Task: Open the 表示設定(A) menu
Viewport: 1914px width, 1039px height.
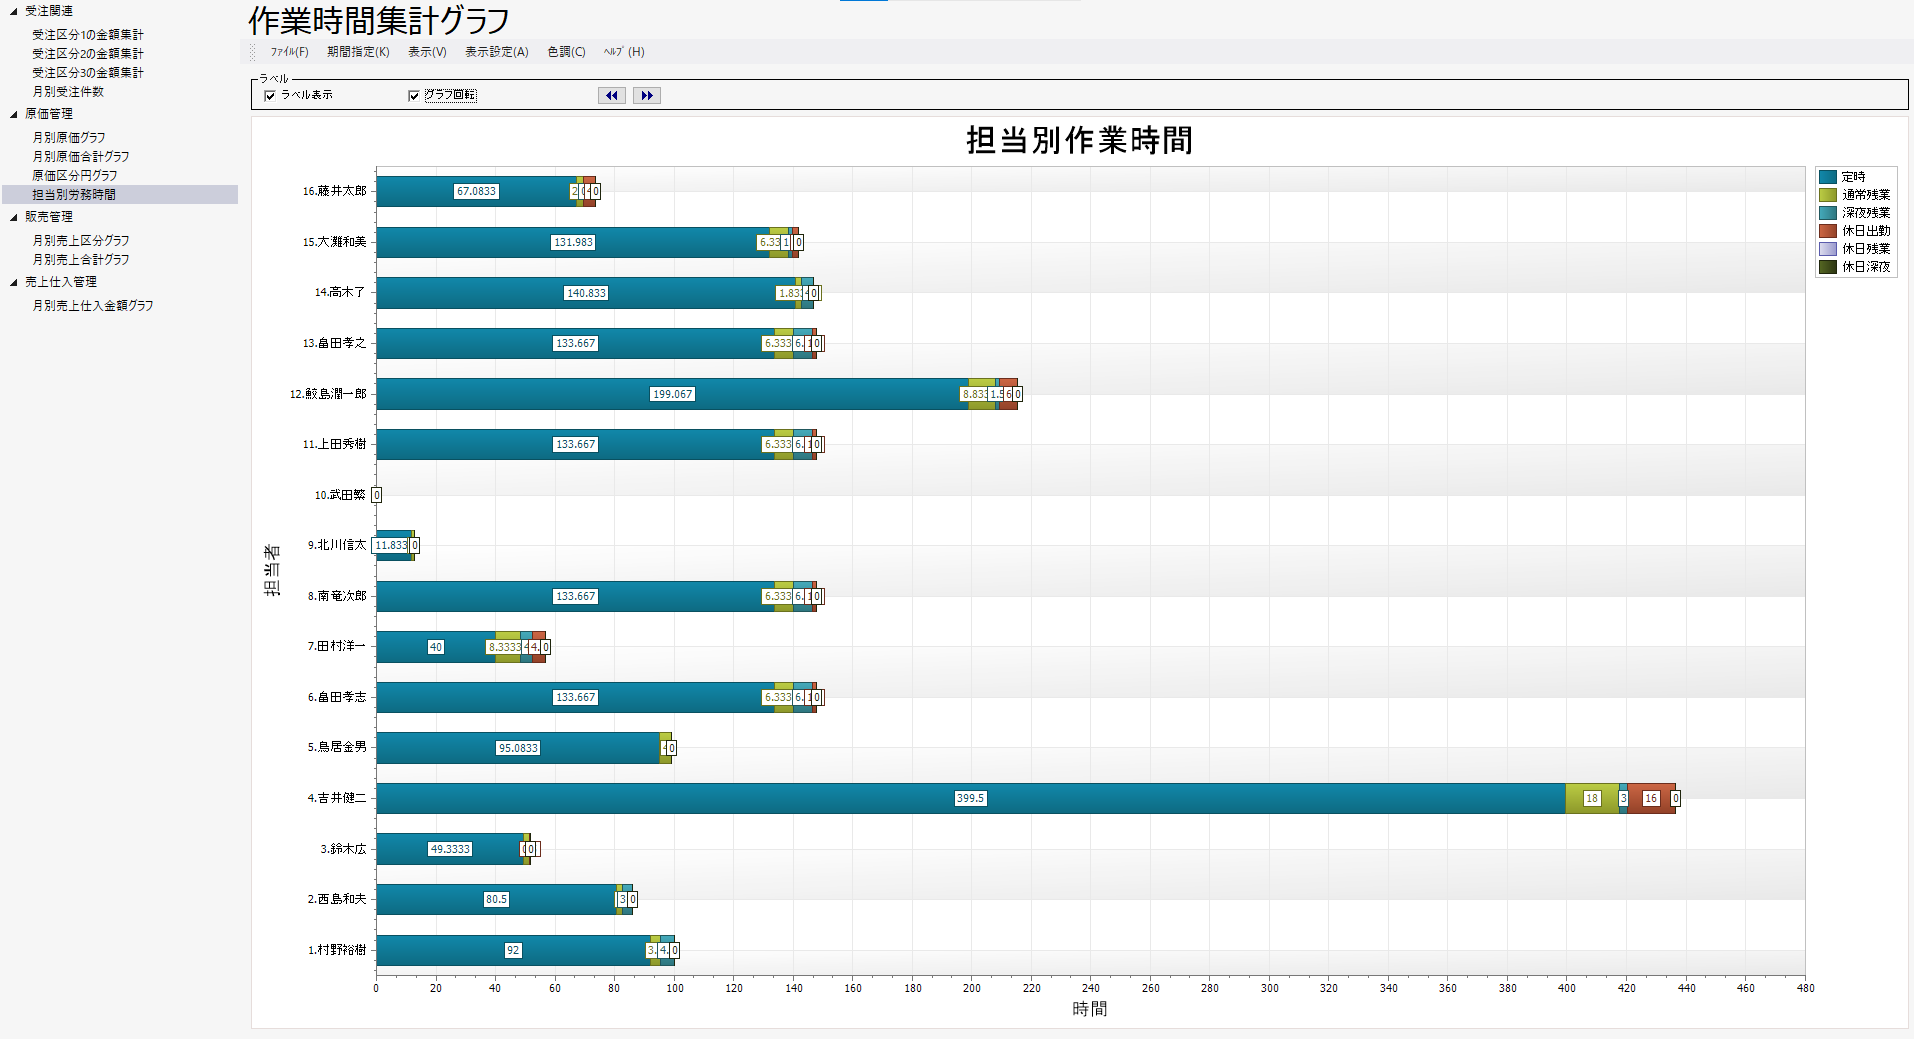Action: coord(496,52)
